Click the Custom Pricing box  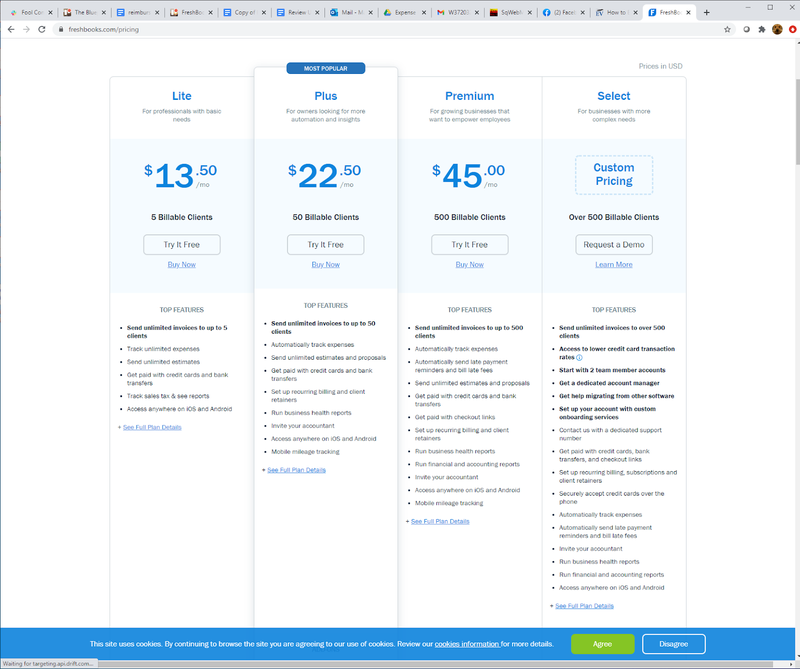coord(614,175)
